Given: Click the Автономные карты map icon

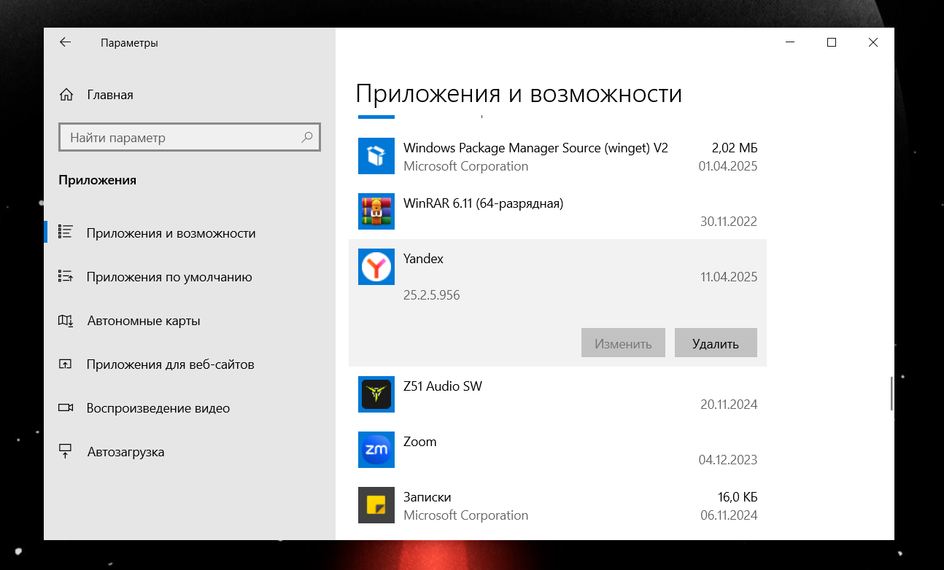Looking at the screenshot, I should click(x=65, y=320).
